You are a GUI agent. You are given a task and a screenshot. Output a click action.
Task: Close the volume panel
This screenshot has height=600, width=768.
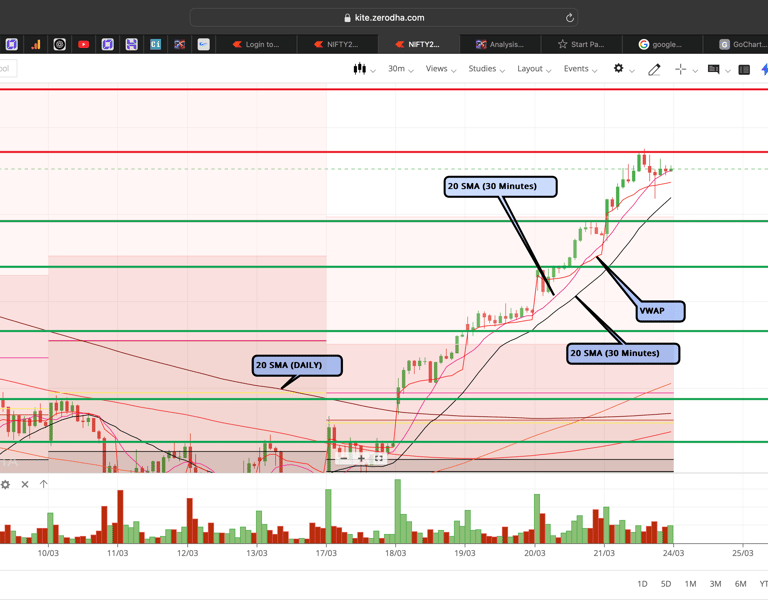(x=25, y=484)
